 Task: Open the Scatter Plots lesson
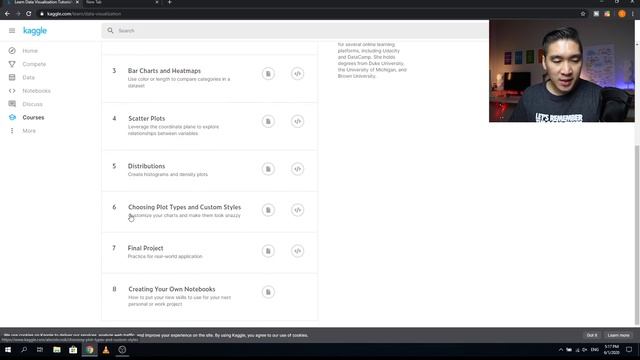[147, 118]
